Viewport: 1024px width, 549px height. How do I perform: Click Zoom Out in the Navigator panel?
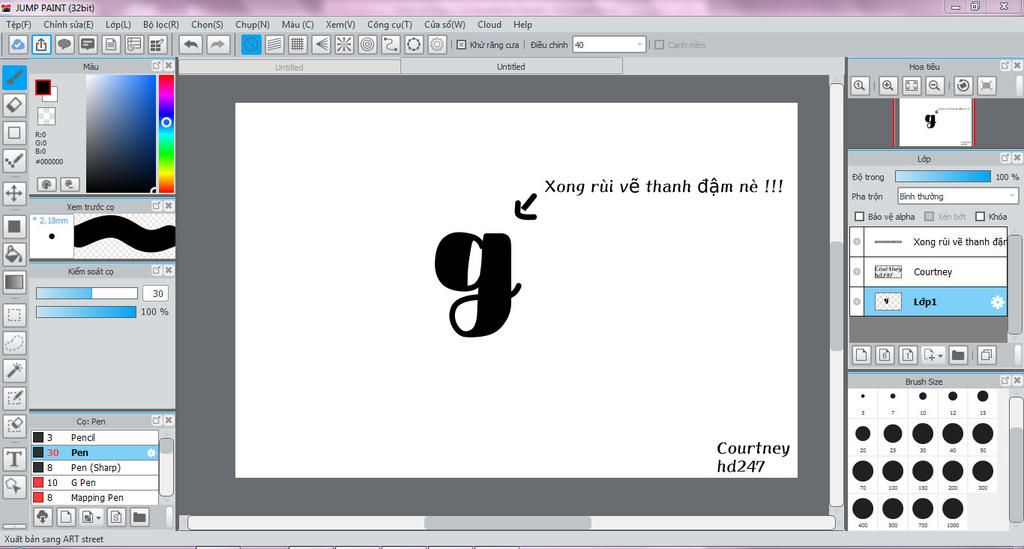pyautogui.click(x=935, y=86)
